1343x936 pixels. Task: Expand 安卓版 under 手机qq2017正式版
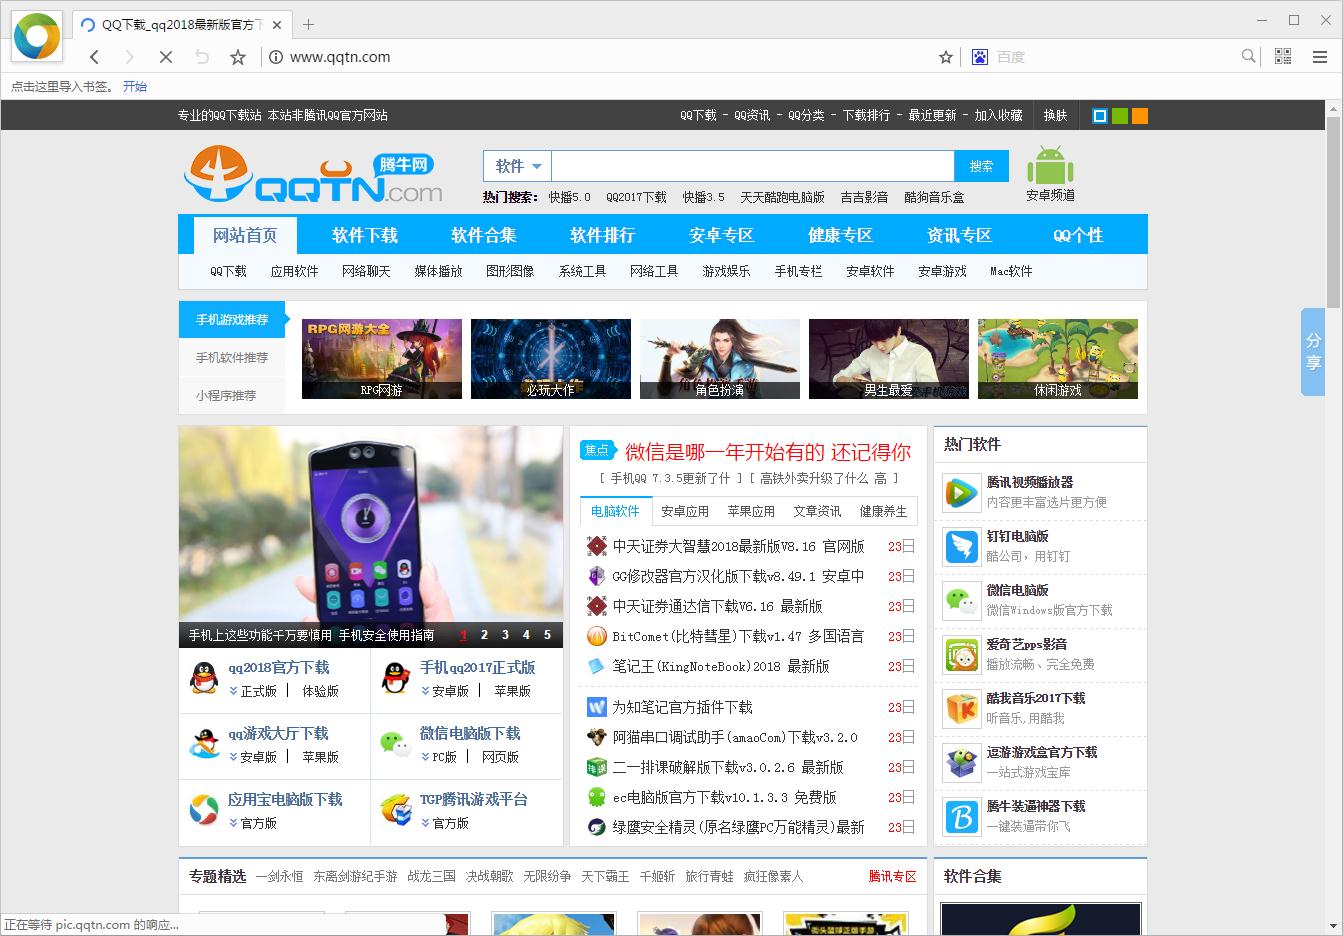tap(445, 691)
